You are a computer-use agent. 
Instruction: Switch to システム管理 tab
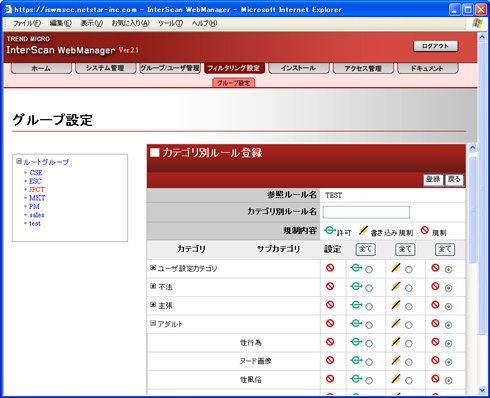(x=105, y=68)
